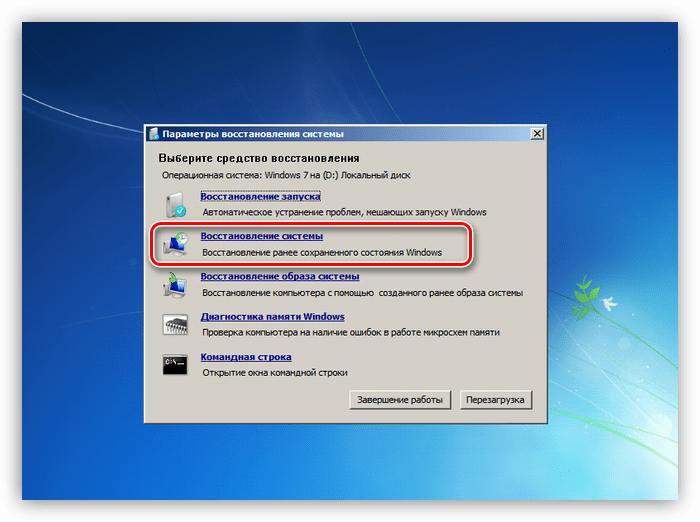This screenshot has height=522, width=700.
Task: Open the Командная строка link
Action: click(246, 357)
